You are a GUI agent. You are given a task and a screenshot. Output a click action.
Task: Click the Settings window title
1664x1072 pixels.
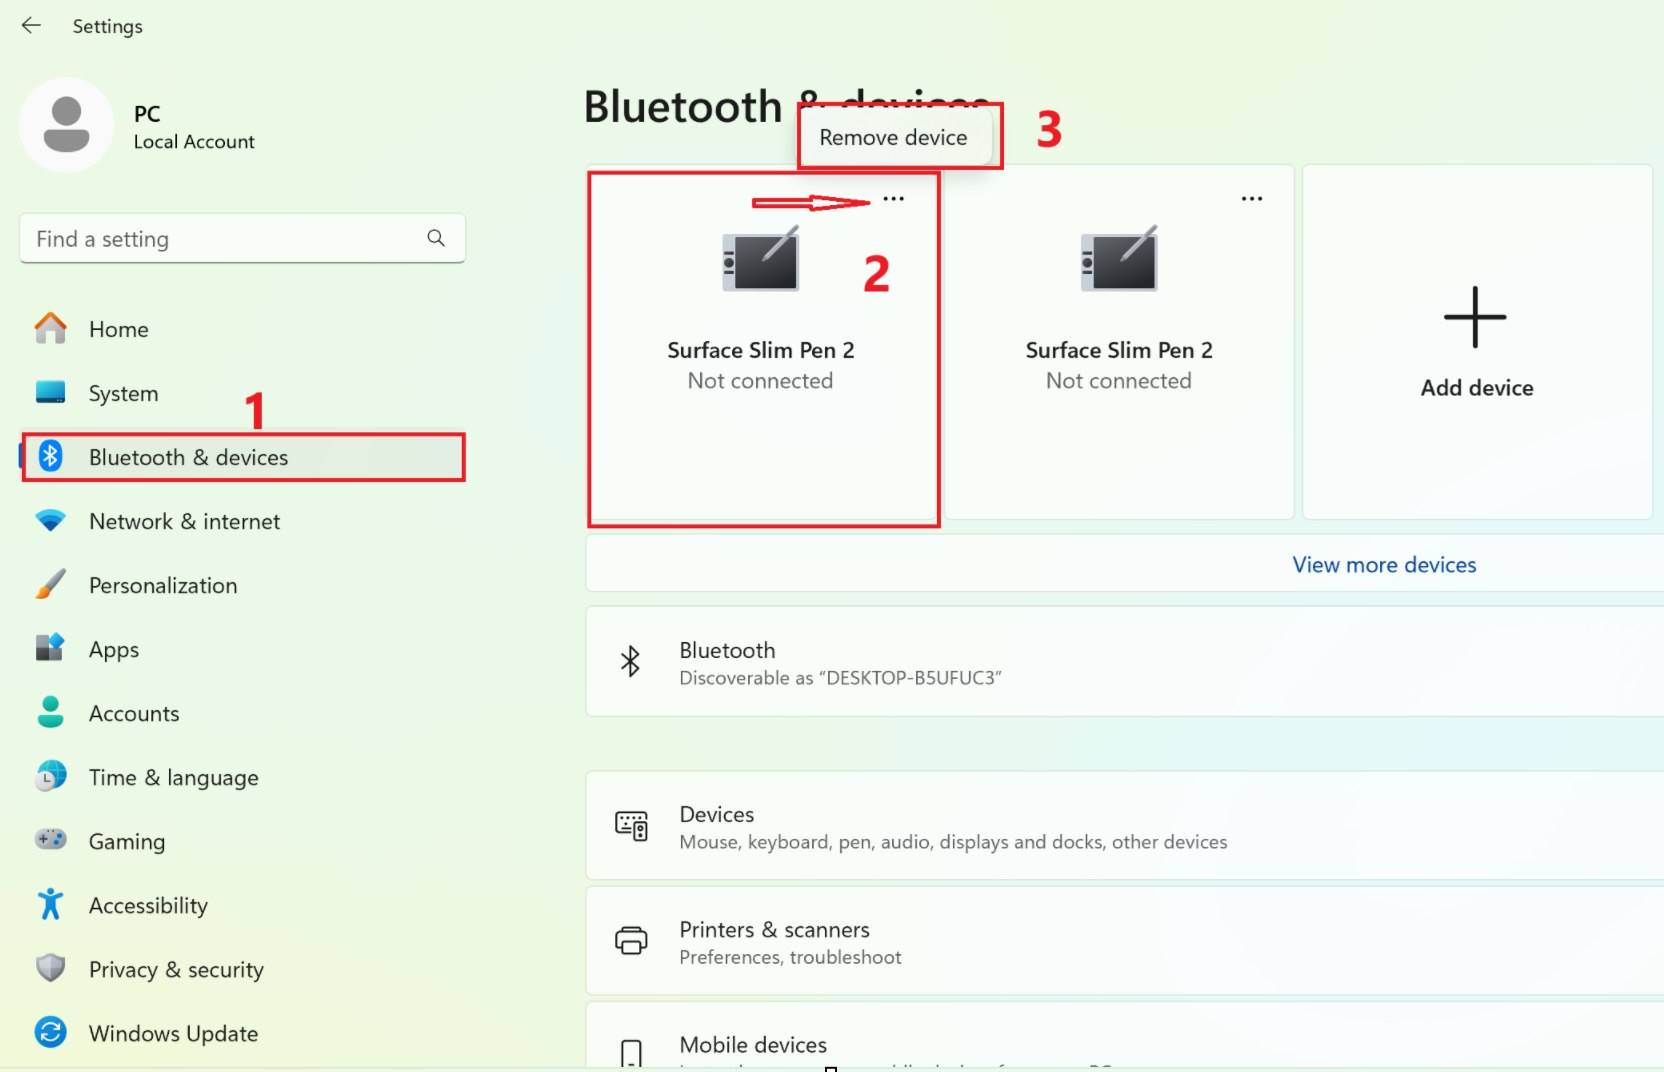coord(107,26)
